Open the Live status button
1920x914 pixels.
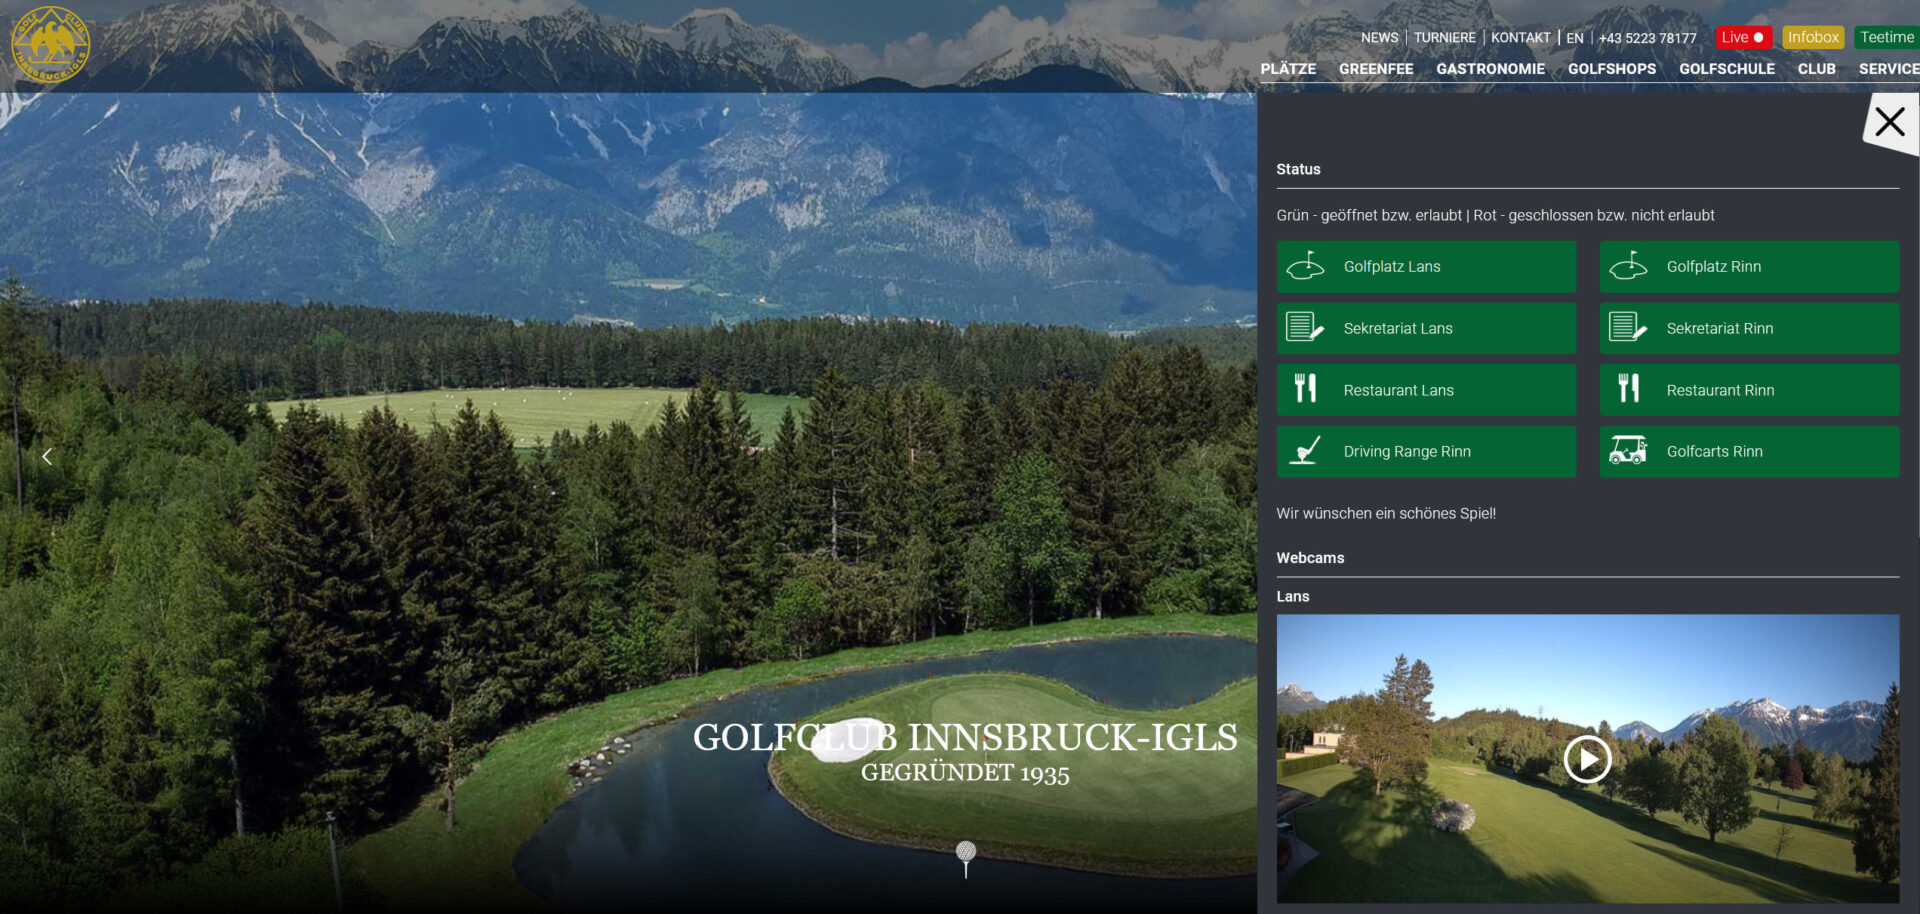point(1743,38)
